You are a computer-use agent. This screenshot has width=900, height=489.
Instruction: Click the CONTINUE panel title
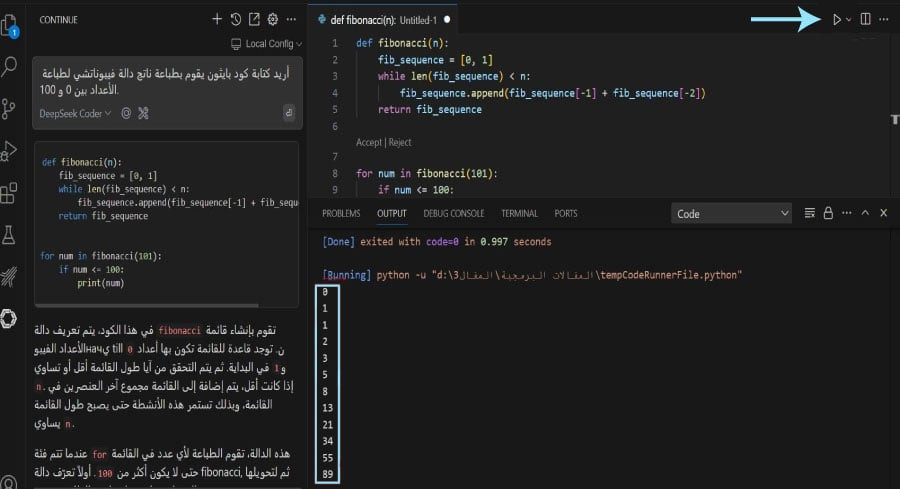click(58, 20)
